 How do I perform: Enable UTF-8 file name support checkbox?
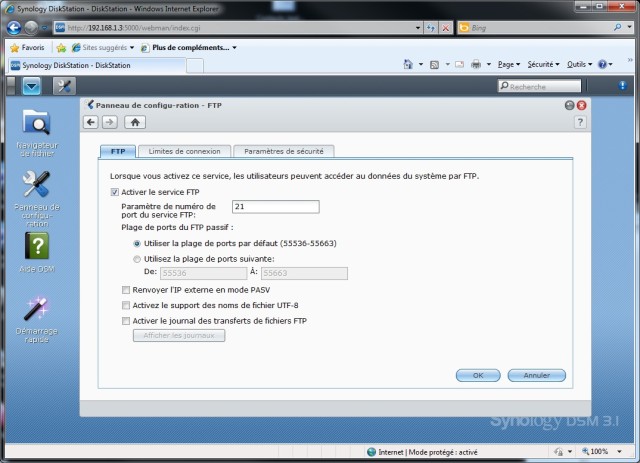(x=125, y=305)
